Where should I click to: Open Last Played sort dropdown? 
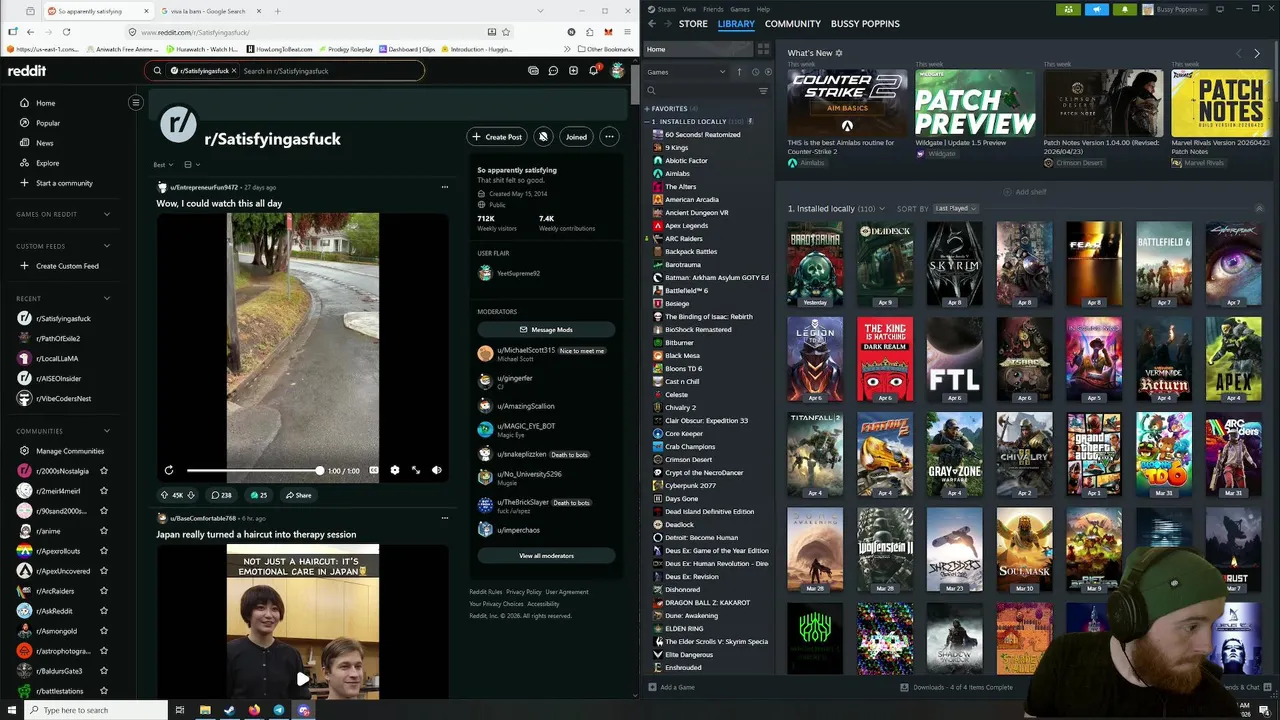(x=955, y=208)
